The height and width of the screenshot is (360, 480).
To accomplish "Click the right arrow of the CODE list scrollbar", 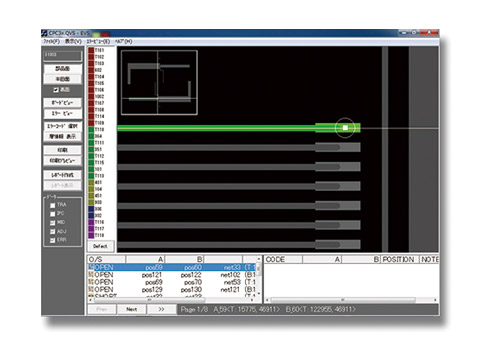I will [x=435, y=300].
